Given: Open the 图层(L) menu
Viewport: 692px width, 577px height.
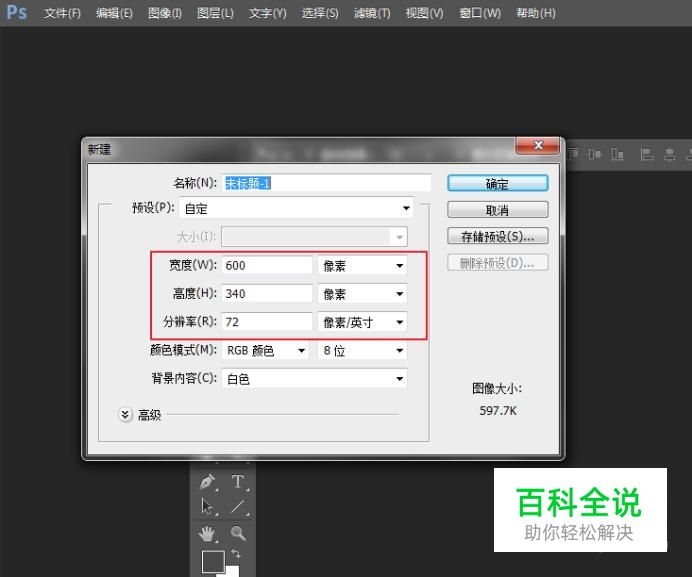Looking at the screenshot, I should [x=215, y=13].
